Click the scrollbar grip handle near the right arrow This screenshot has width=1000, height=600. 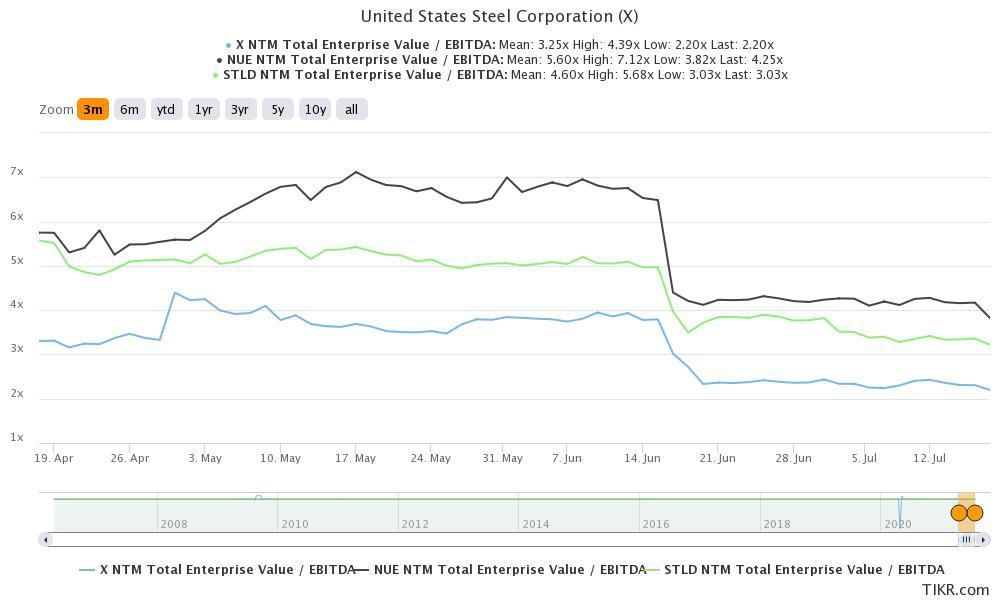pyautogui.click(x=967, y=539)
